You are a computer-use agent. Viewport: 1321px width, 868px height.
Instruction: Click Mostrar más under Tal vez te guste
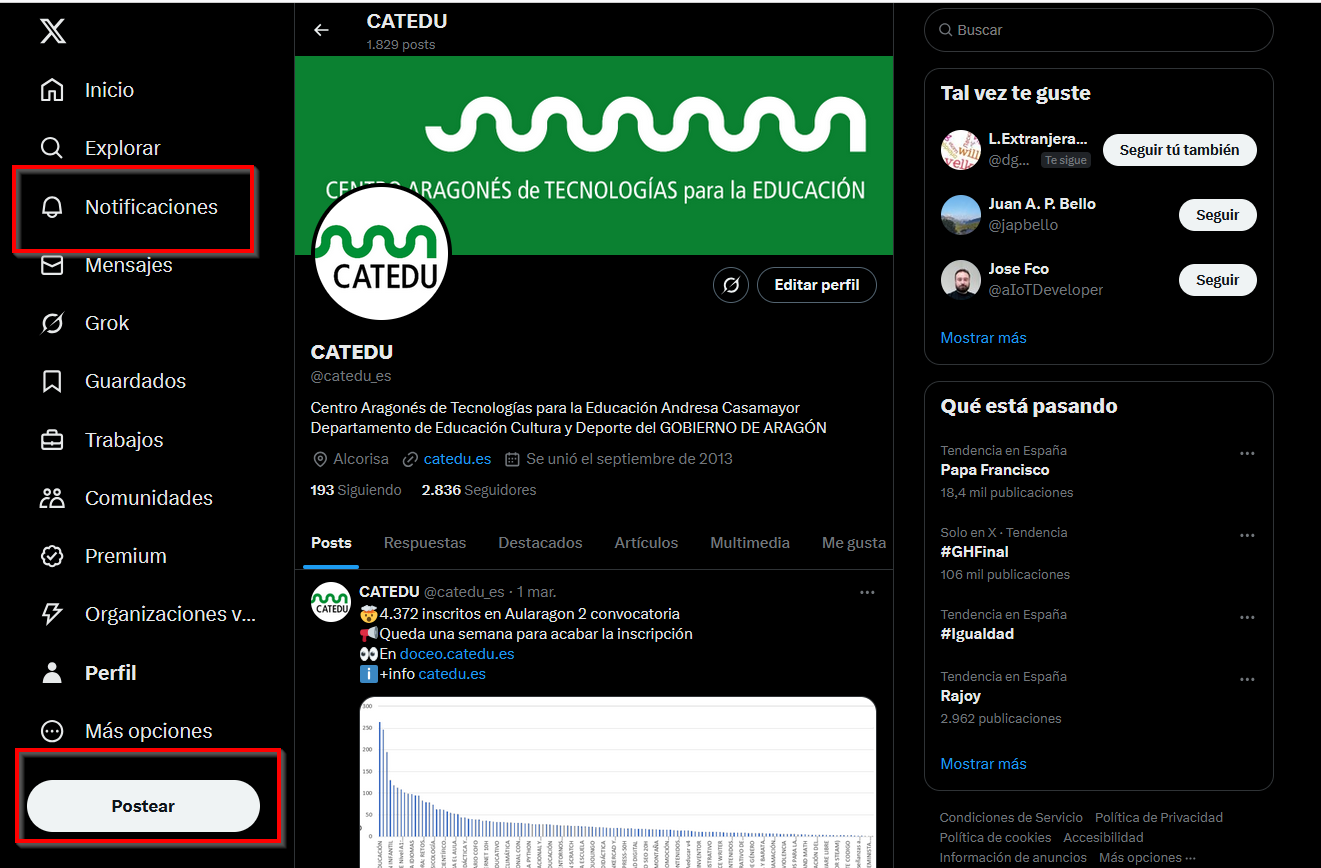(x=983, y=338)
